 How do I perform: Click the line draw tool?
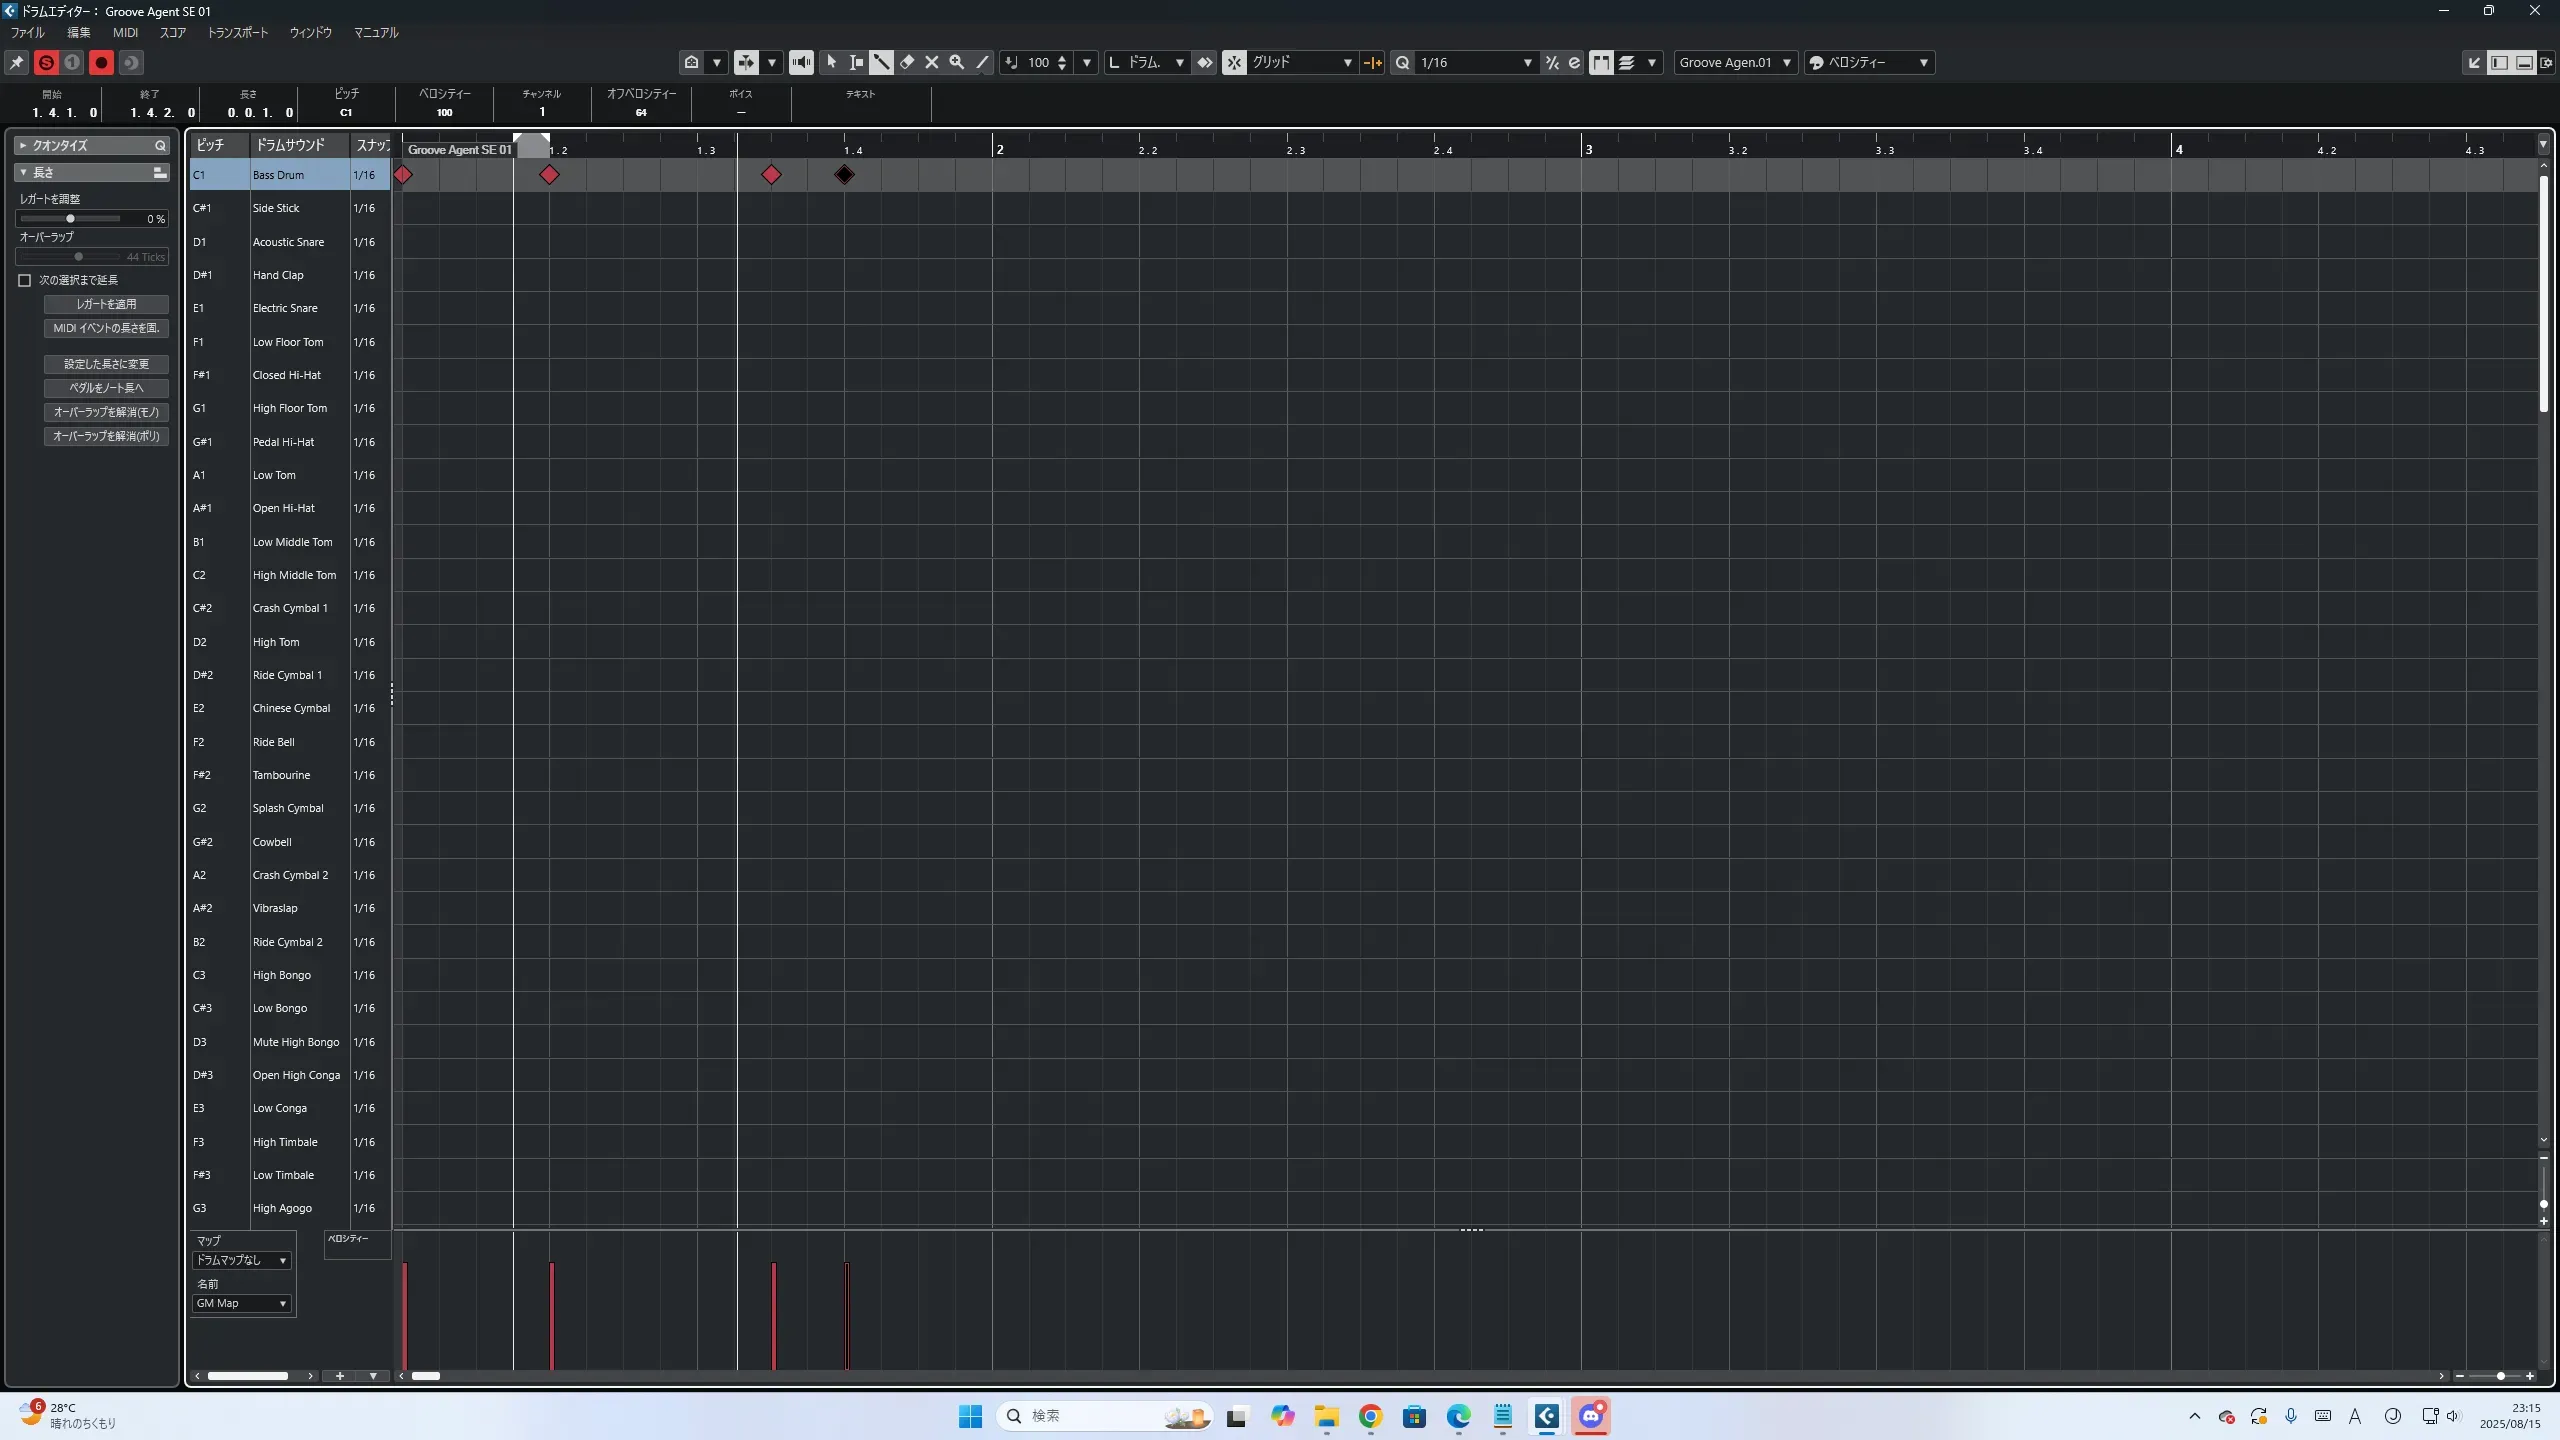coord(982,62)
